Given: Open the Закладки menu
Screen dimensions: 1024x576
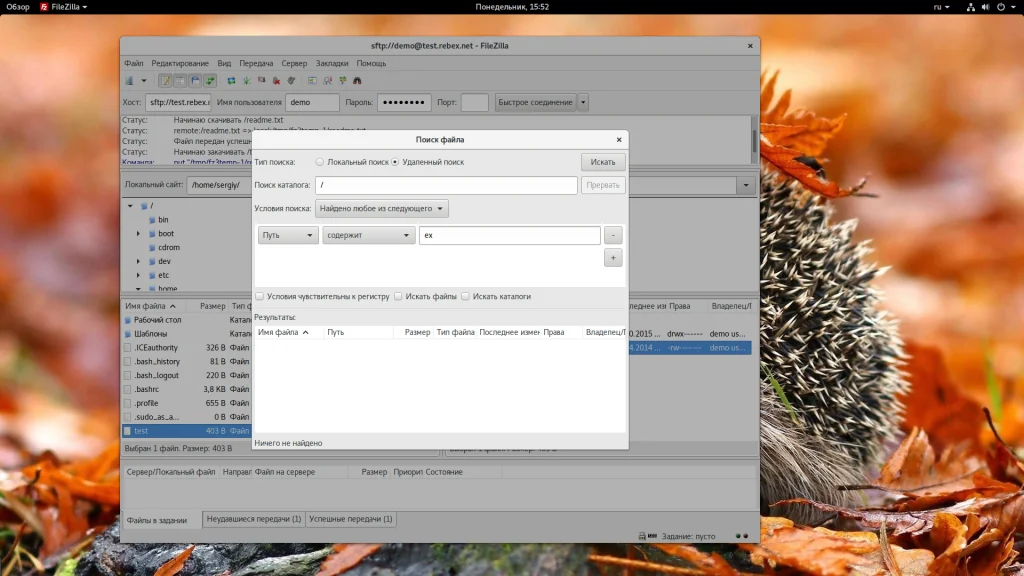Looking at the screenshot, I should 332,63.
